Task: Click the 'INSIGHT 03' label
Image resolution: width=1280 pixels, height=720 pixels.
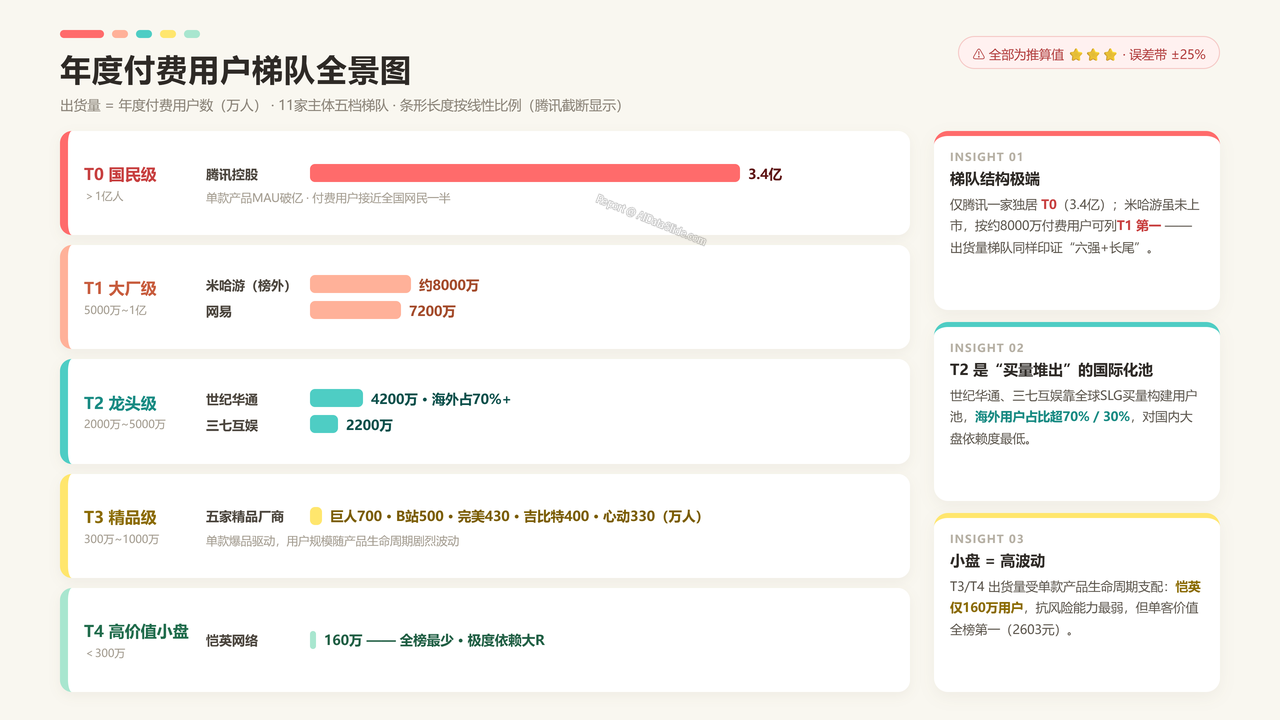Action: 987,539
